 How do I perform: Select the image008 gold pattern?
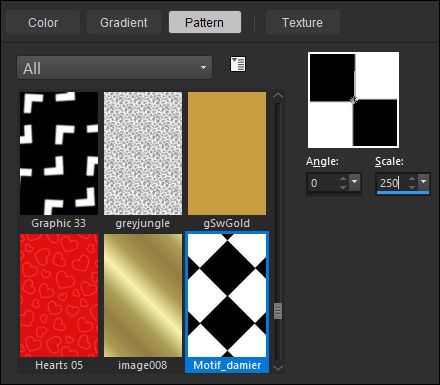point(143,295)
